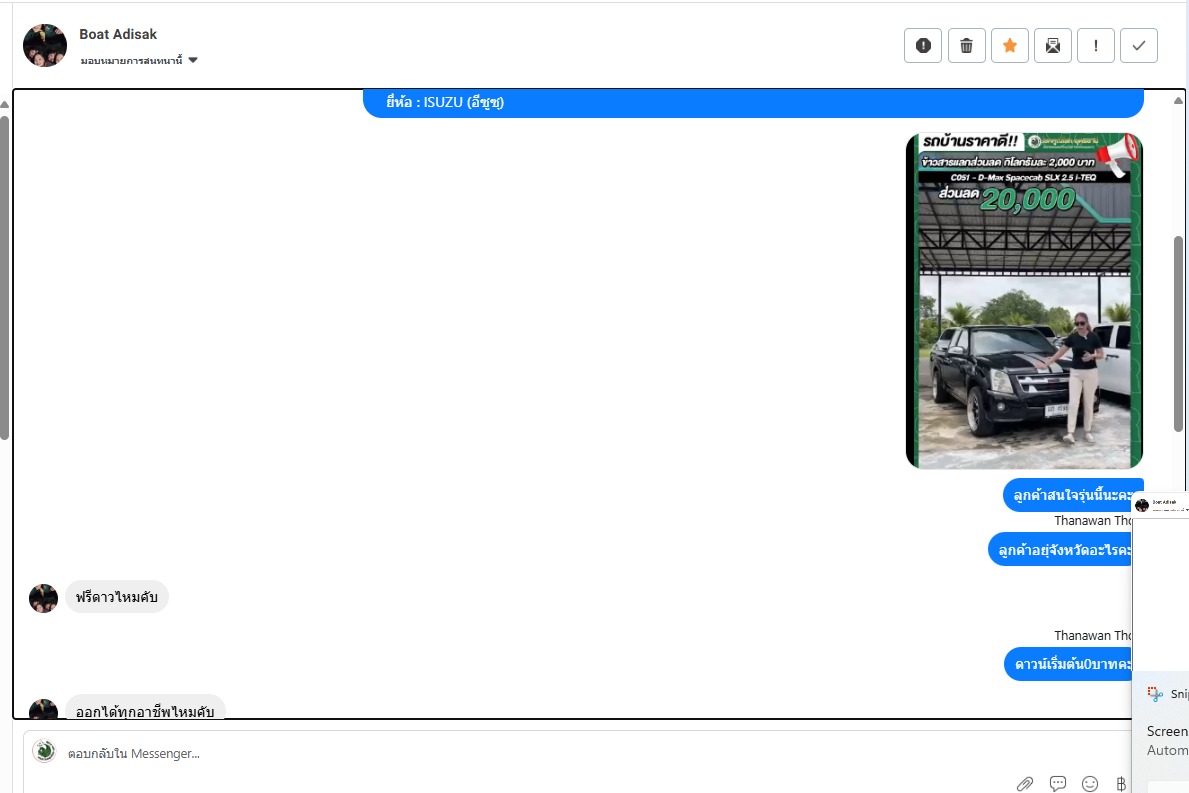Open Boat Adisak profile avatar in header
Viewport: 1189px width, 793px height.
pyautogui.click(x=45, y=45)
